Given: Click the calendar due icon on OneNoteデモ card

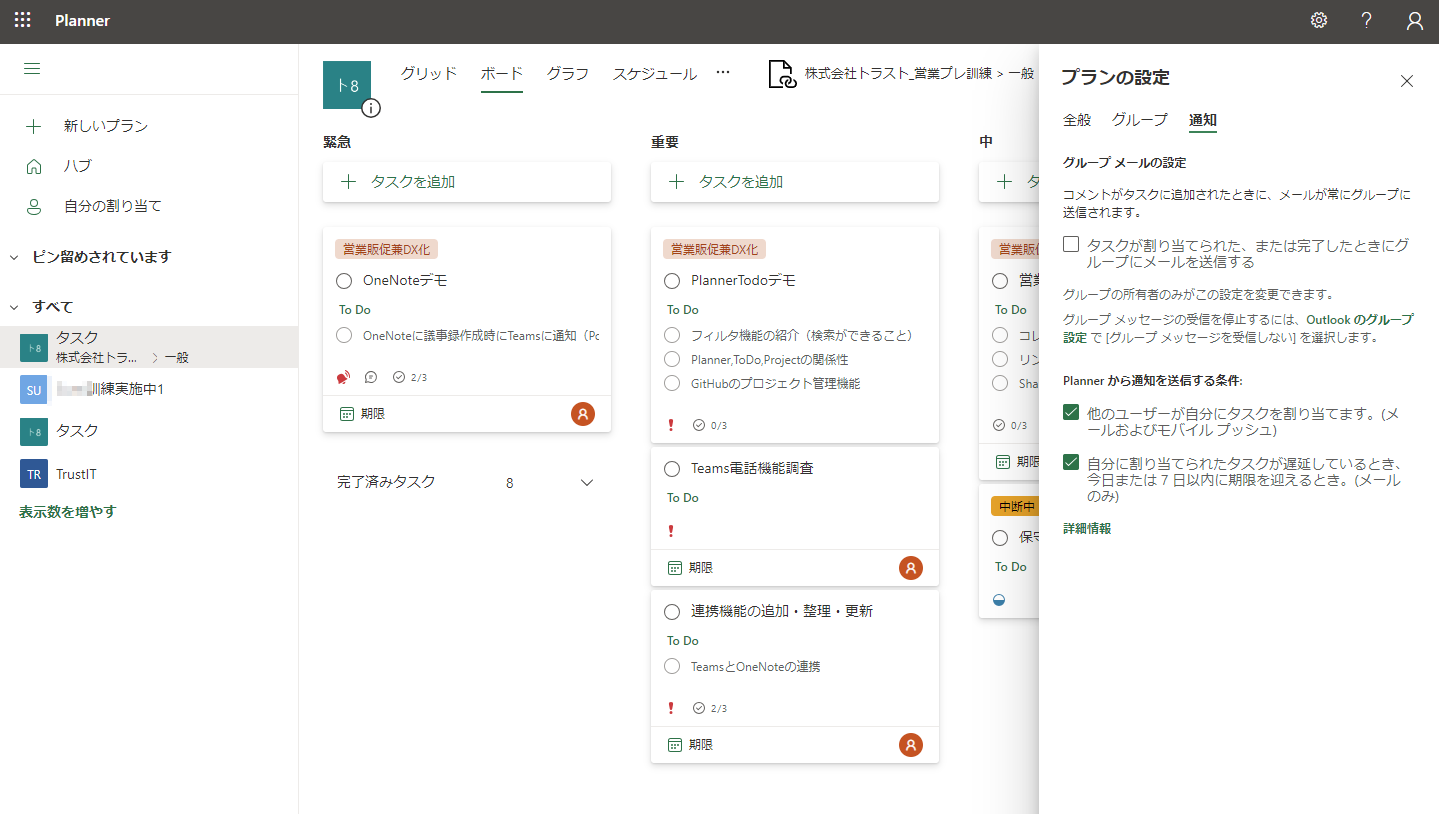Looking at the screenshot, I should click(x=347, y=413).
